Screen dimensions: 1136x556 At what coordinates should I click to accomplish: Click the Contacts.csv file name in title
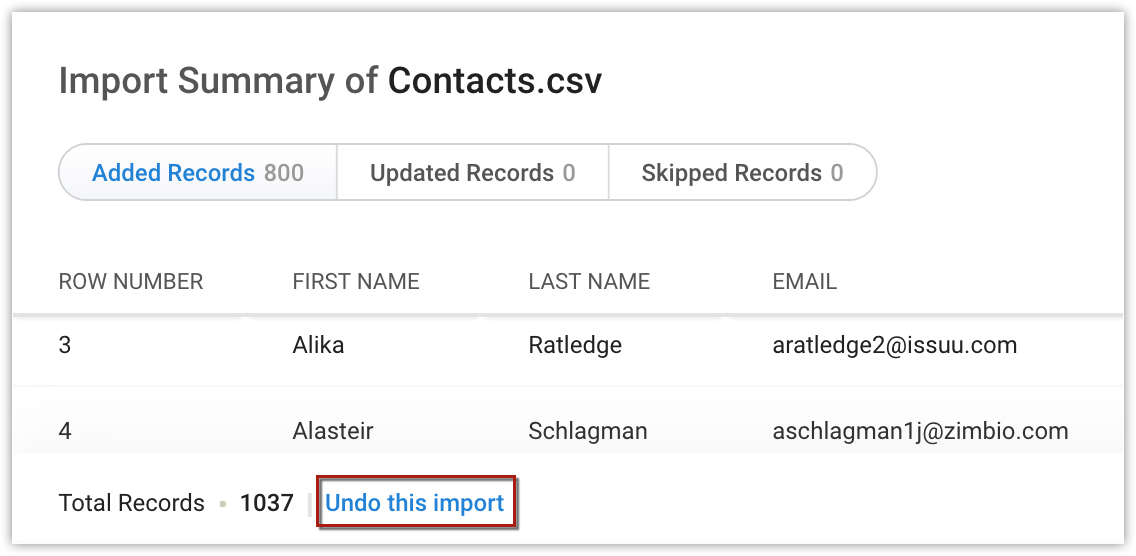click(495, 80)
